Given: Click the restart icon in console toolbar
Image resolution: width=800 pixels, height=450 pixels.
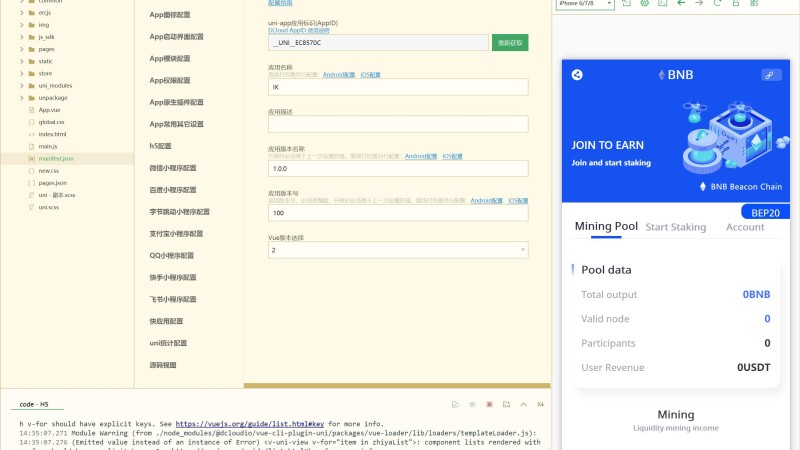Looking at the screenshot, I should tap(472, 404).
